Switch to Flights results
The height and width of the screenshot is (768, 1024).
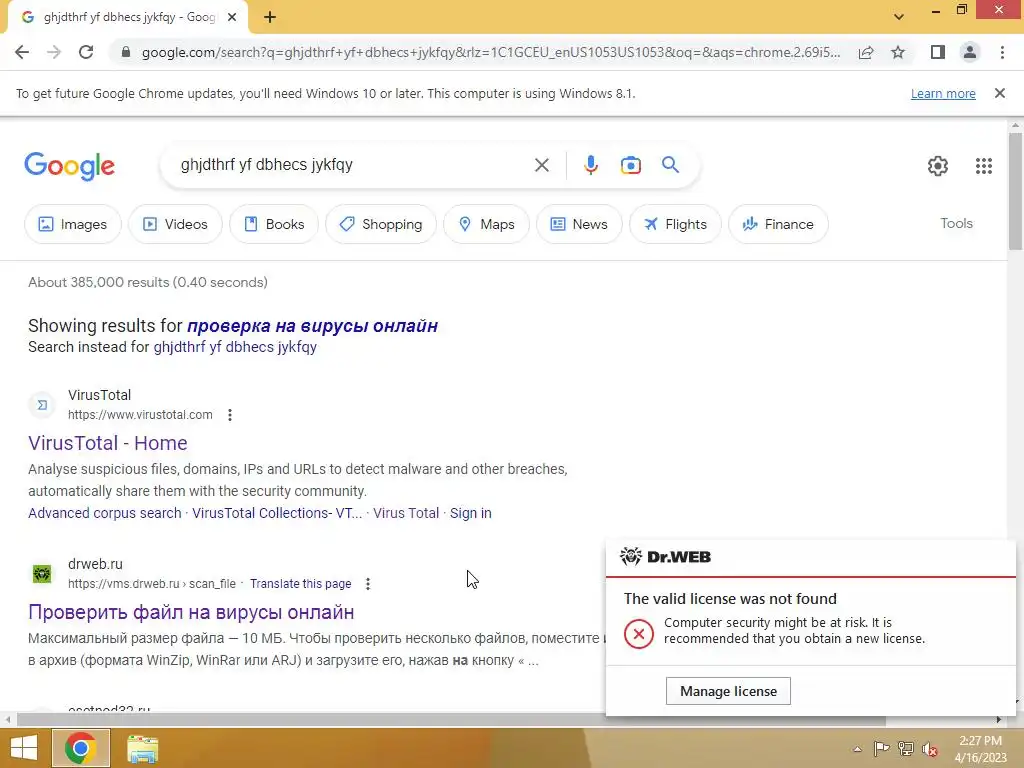click(675, 224)
